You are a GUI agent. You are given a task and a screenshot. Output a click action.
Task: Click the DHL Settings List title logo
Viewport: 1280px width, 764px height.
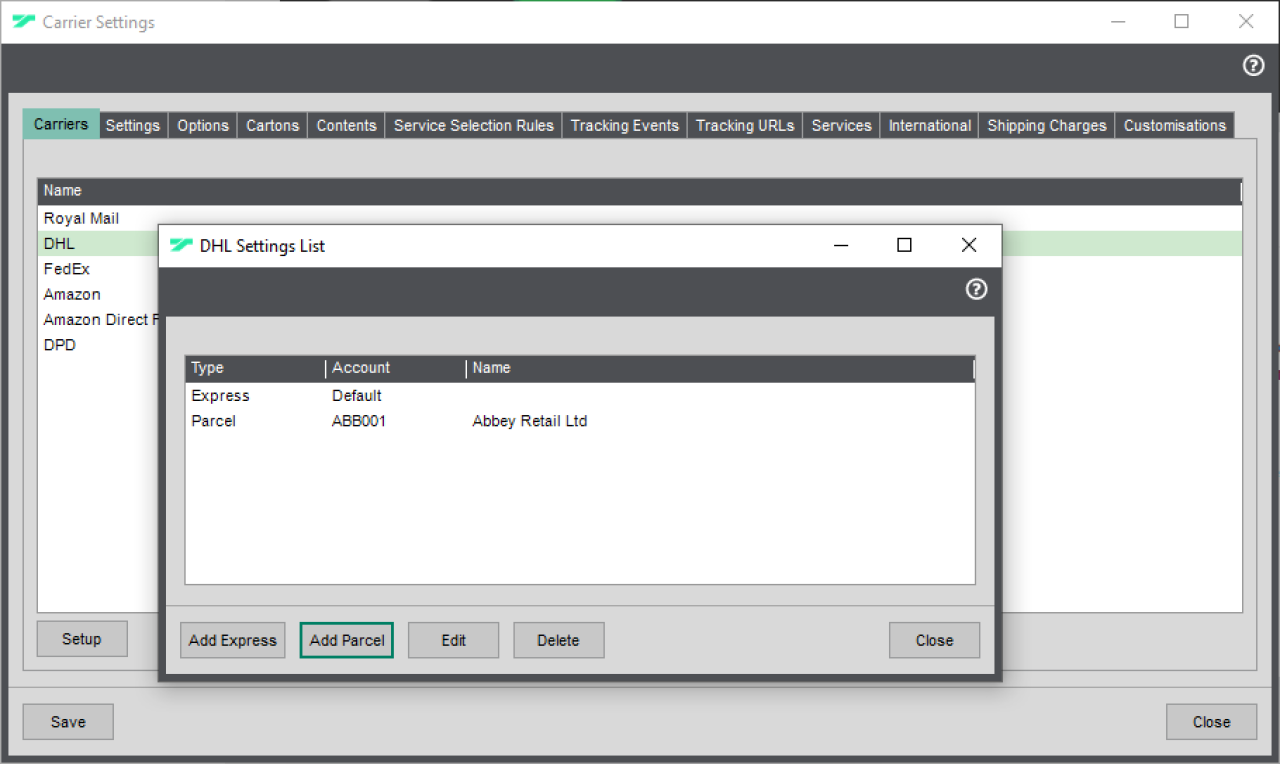pyautogui.click(x=181, y=245)
